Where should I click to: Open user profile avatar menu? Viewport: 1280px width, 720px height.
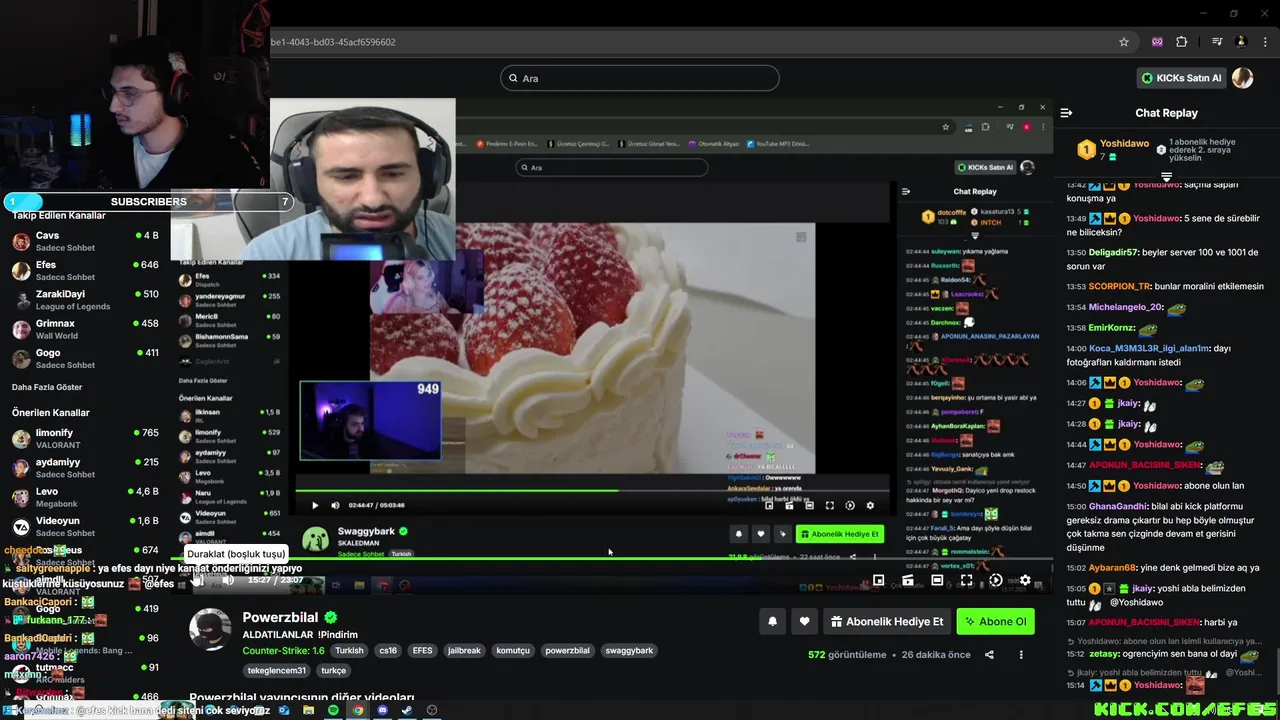pyautogui.click(x=1242, y=78)
